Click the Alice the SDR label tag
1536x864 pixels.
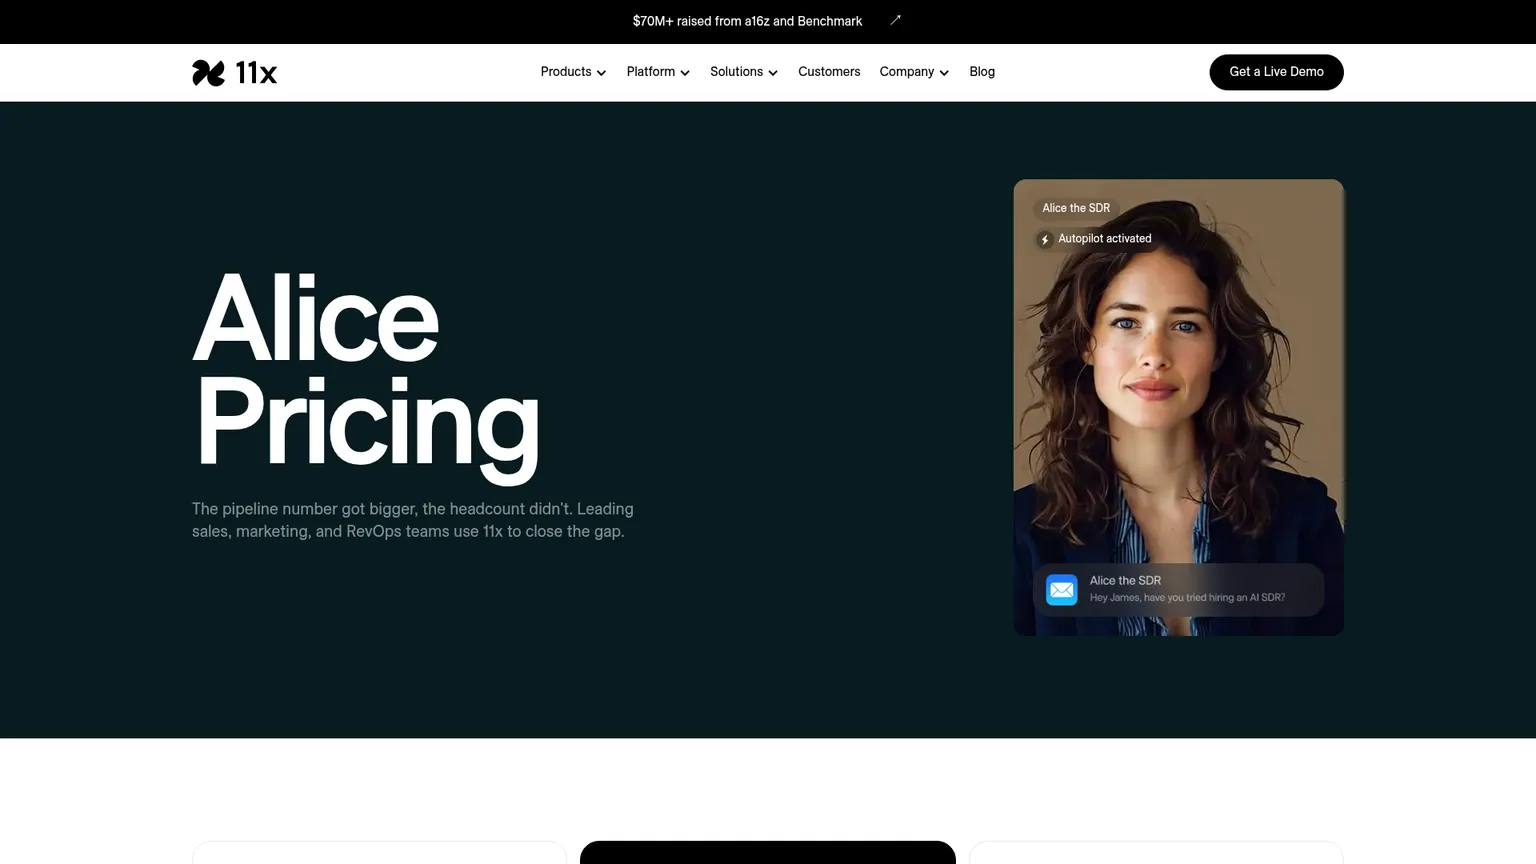point(1076,208)
